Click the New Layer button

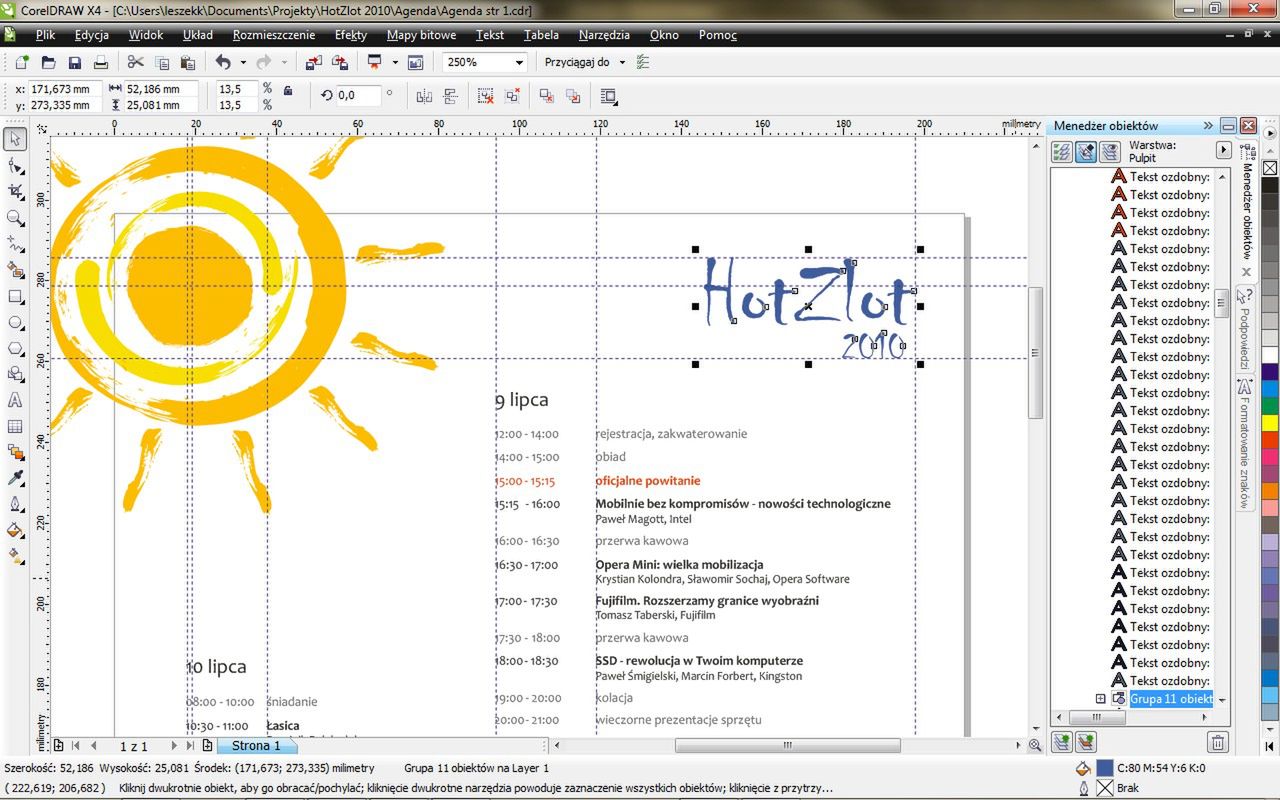[x=1062, y=742]
